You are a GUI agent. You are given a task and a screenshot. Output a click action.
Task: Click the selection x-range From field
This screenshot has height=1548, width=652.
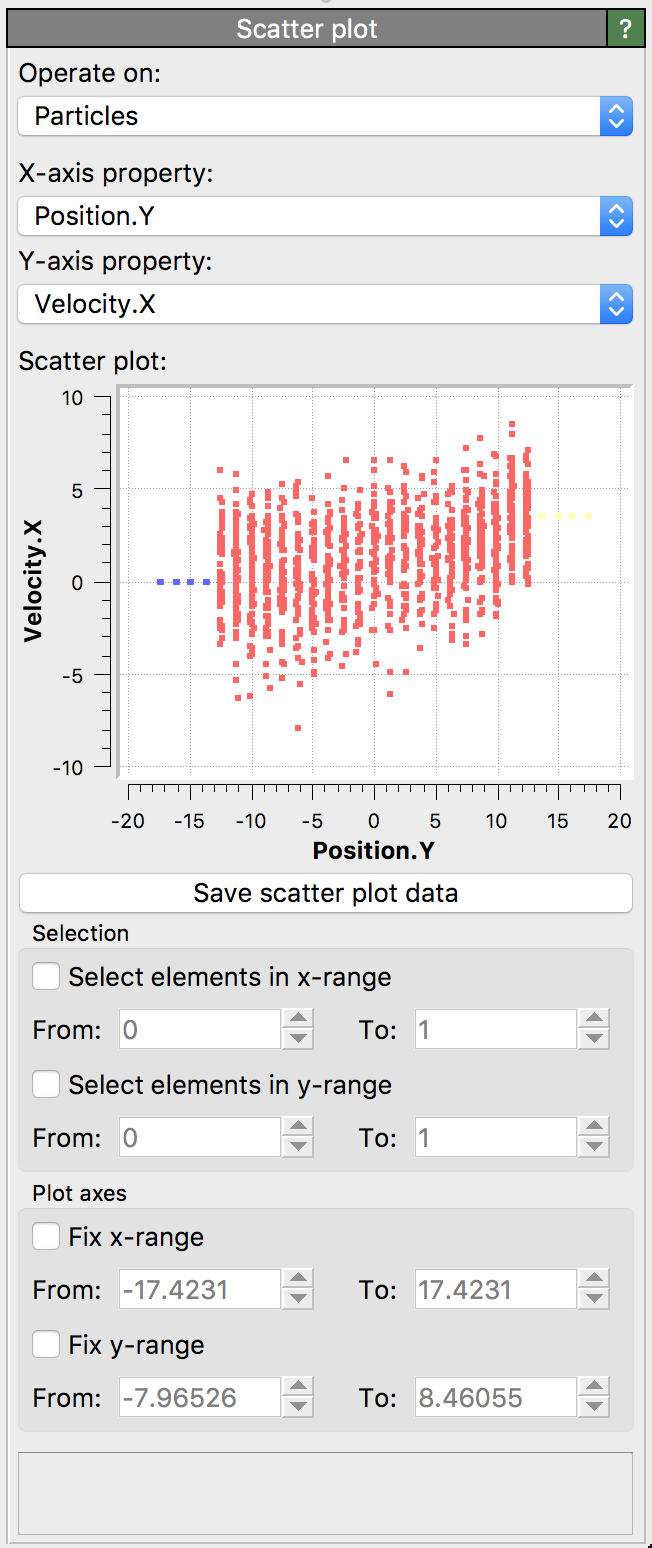click(x=199, y=1029)
